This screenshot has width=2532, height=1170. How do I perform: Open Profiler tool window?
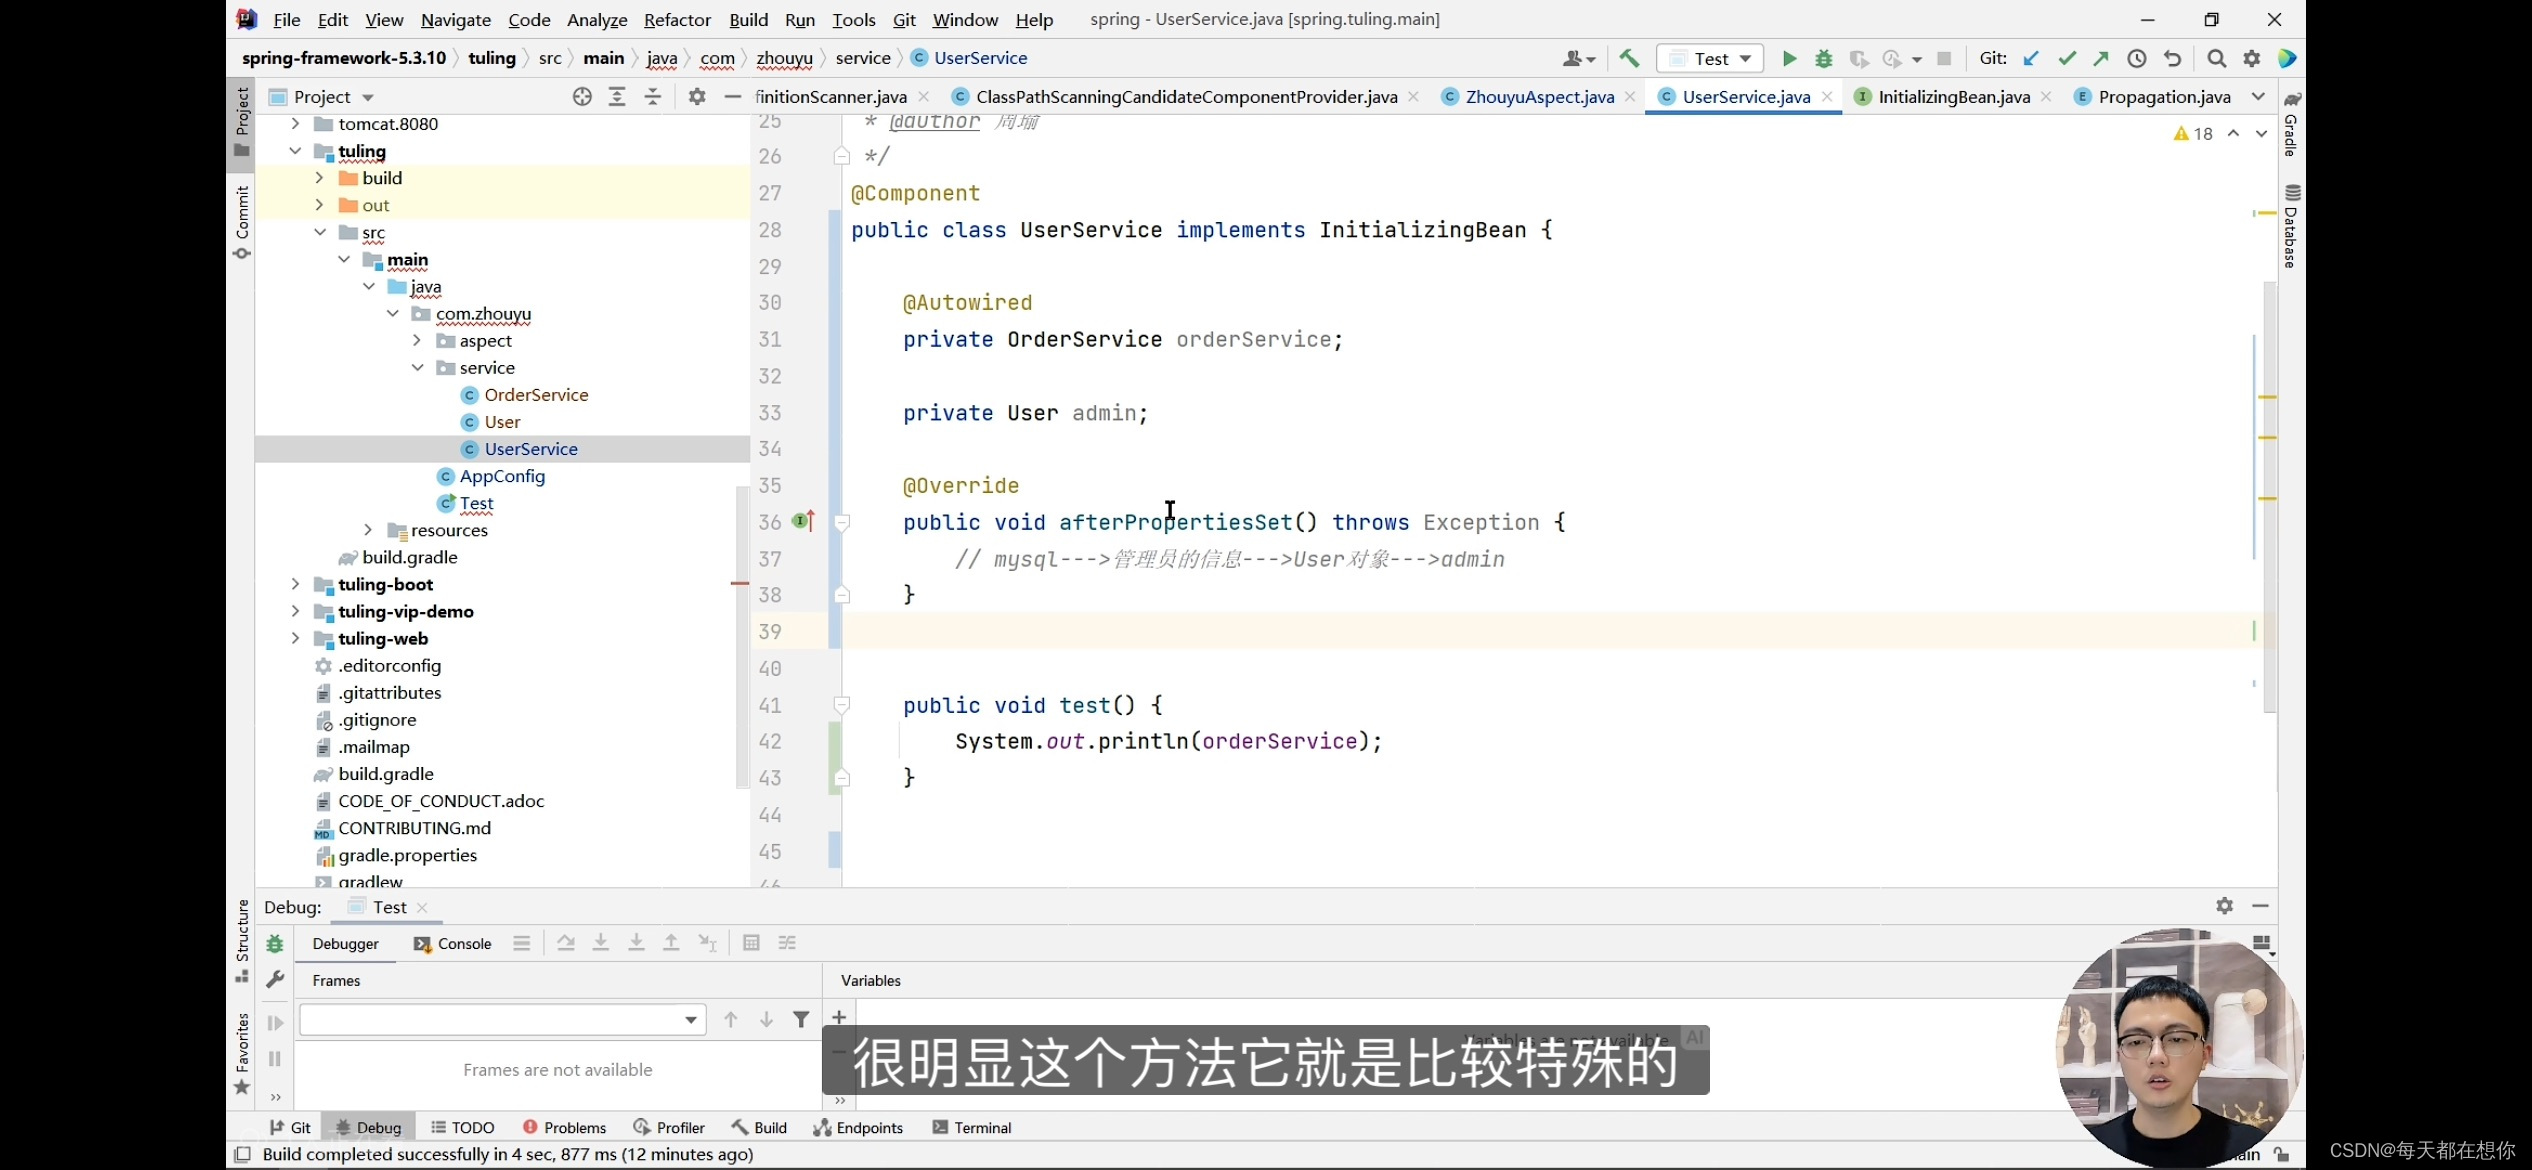pos(669,1128)
